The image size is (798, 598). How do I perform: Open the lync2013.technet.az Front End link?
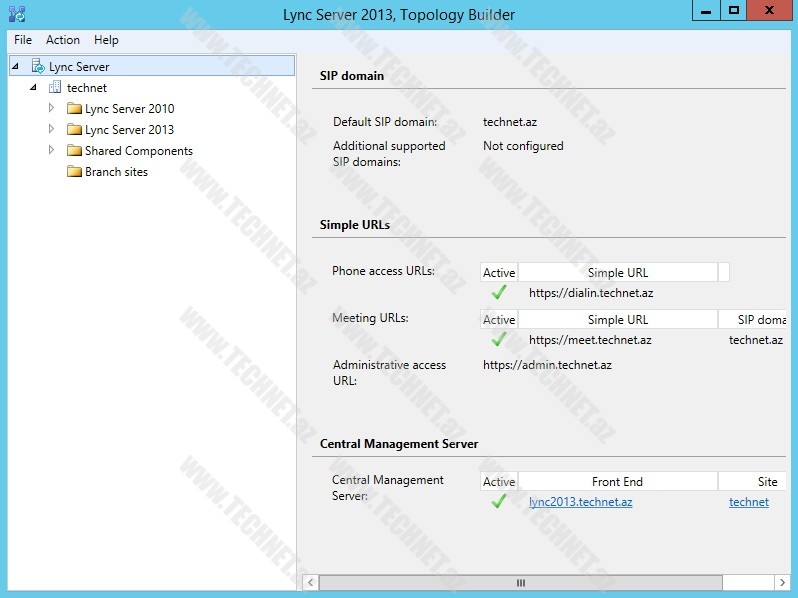pyautogui.click(x=580, y=502)
